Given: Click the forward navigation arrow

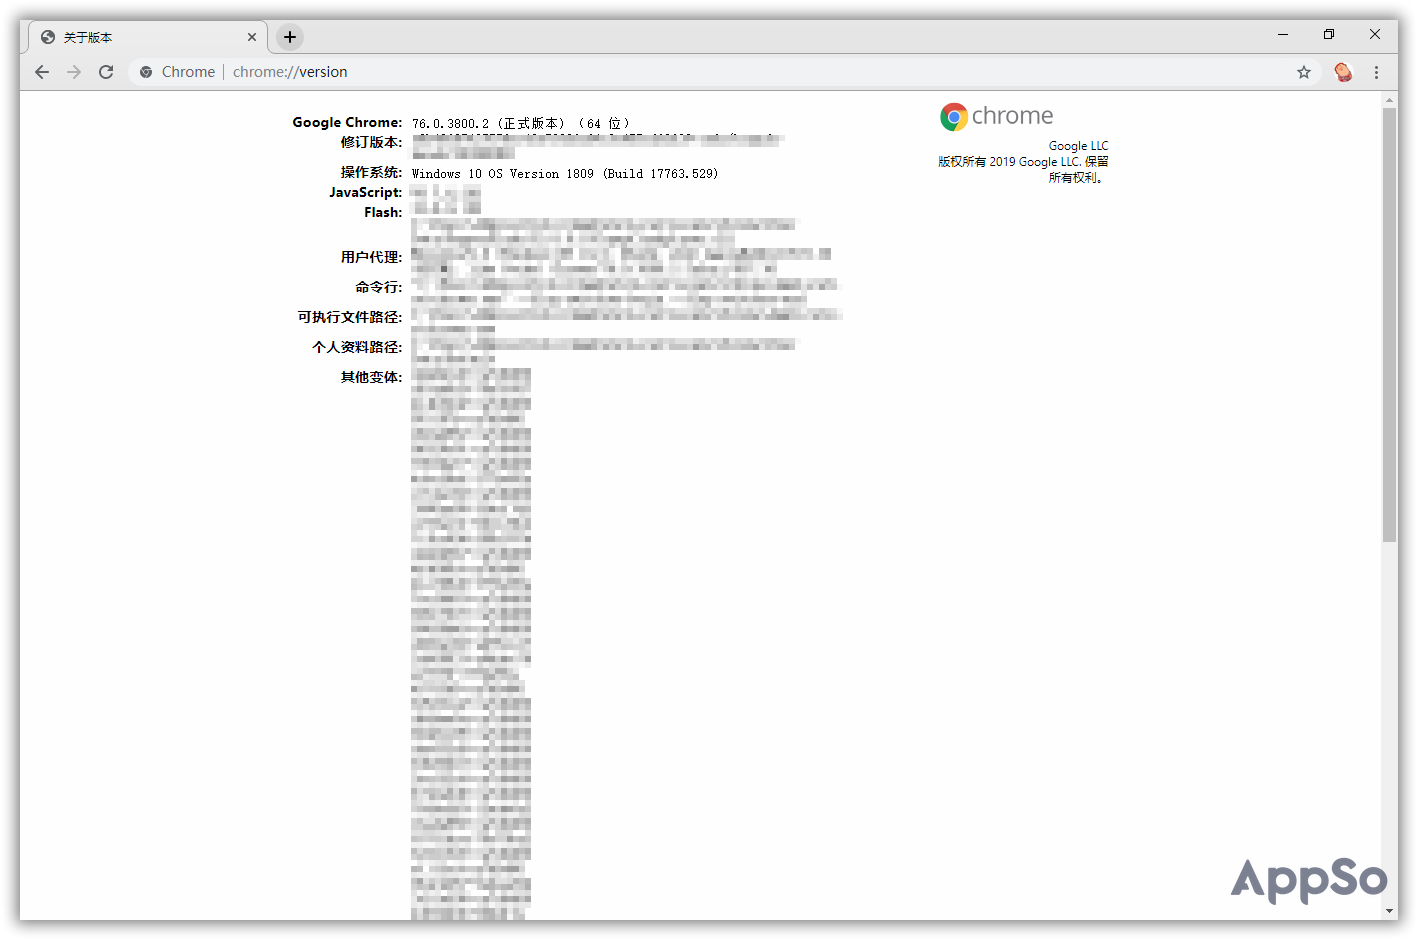Looking at the screenshot, I should pyautogui.click(x=74, y=72).
